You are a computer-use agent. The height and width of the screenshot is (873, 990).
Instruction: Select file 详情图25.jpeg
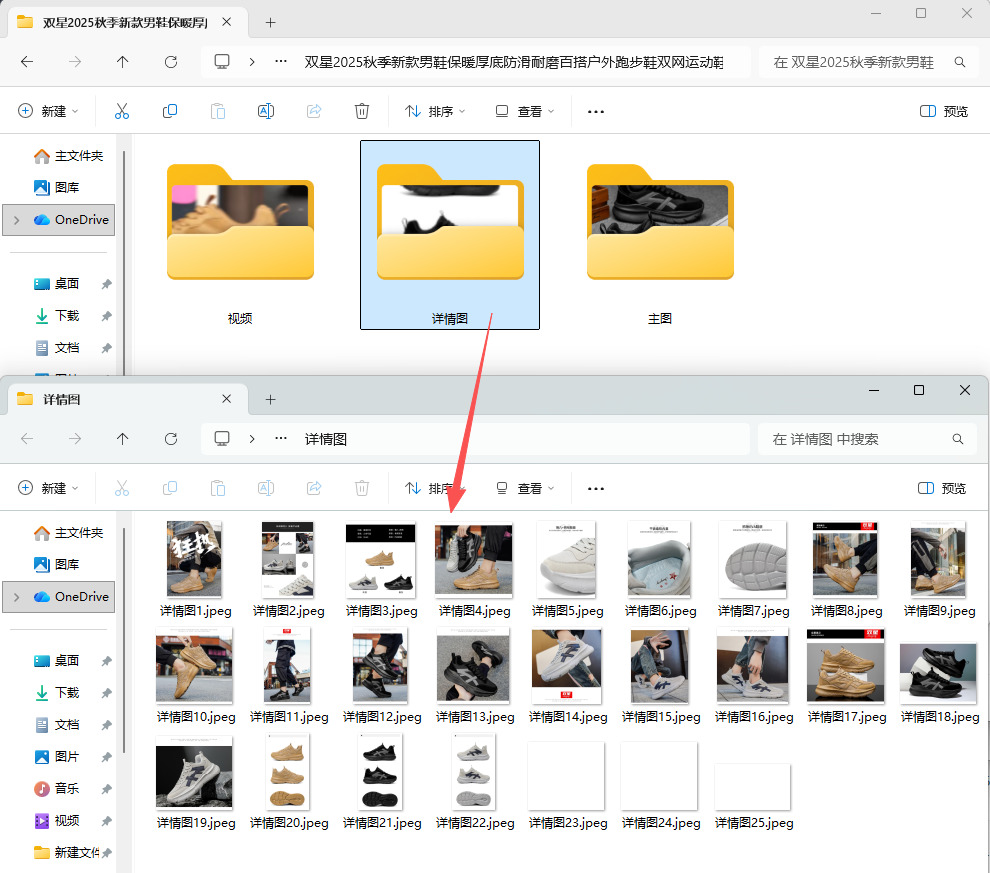coord(753,795)
